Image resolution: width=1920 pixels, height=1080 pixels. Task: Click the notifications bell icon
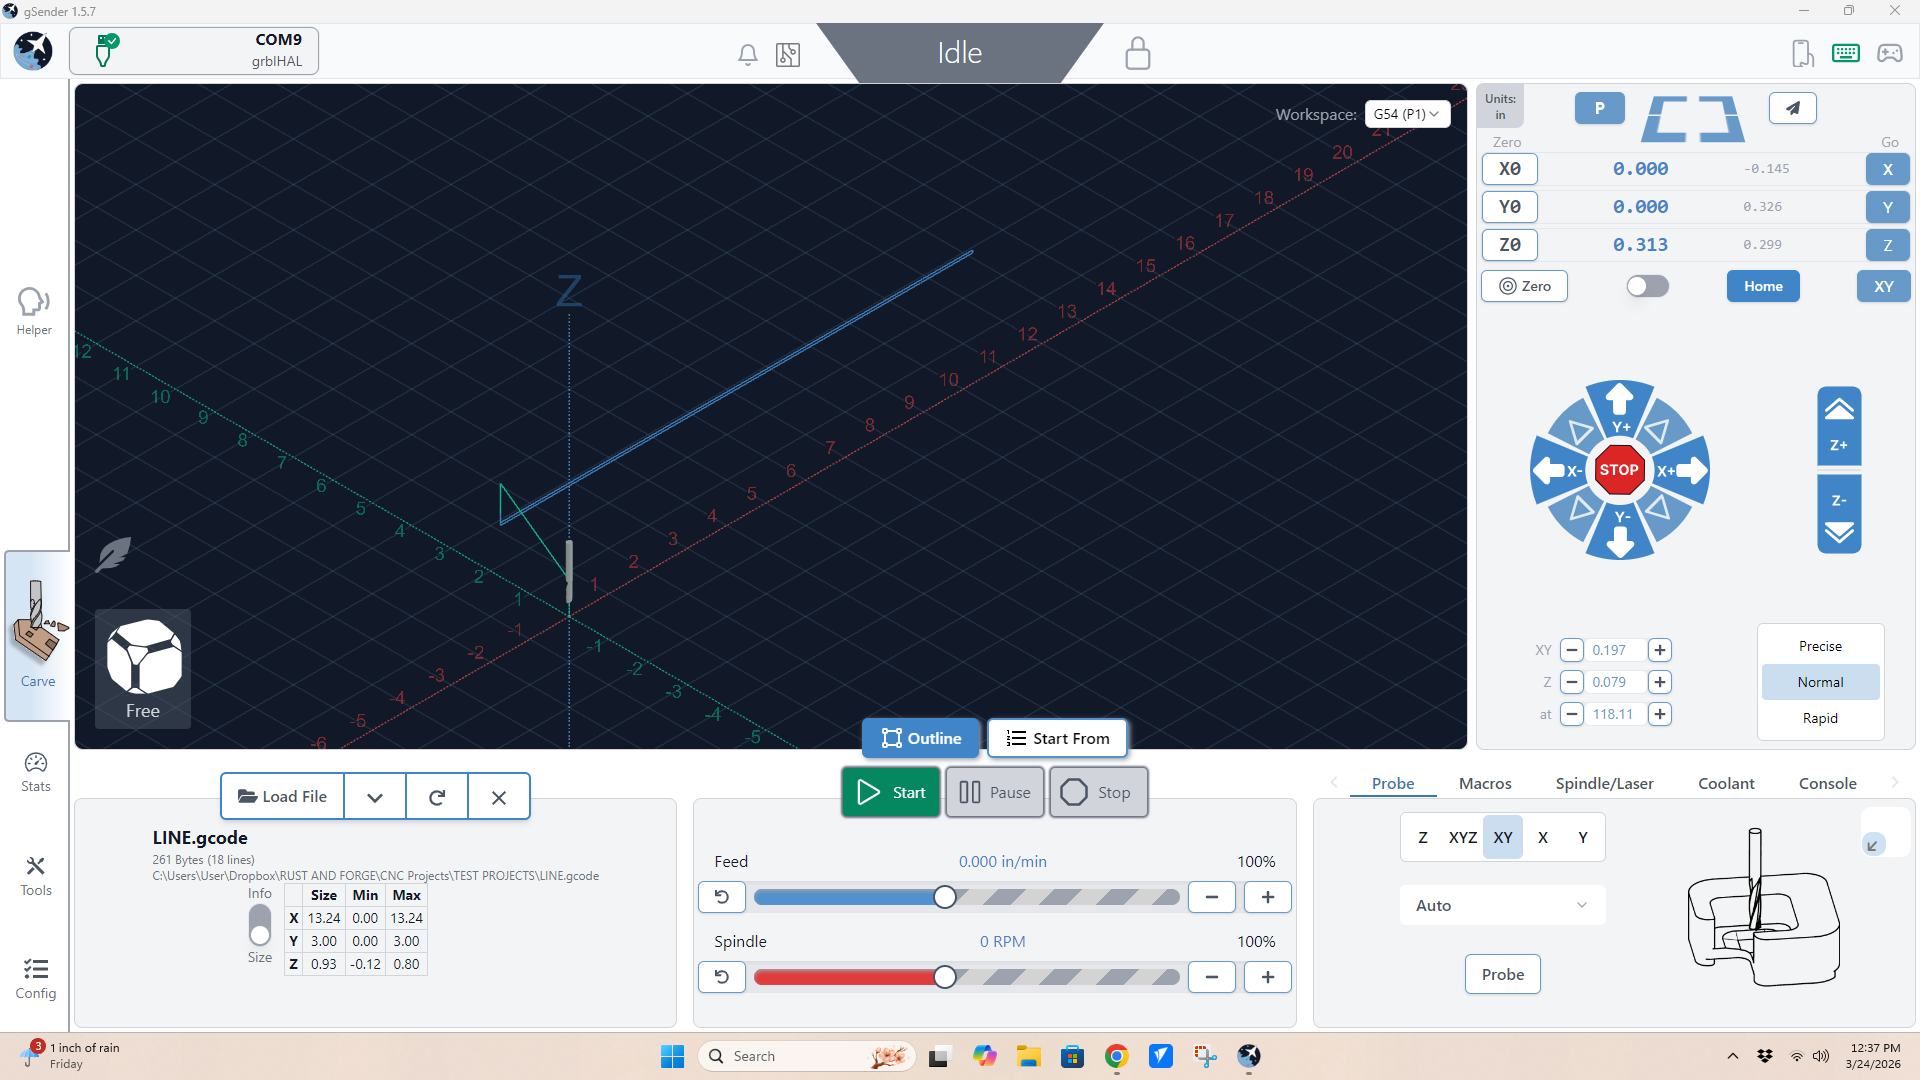pos(747,54)
